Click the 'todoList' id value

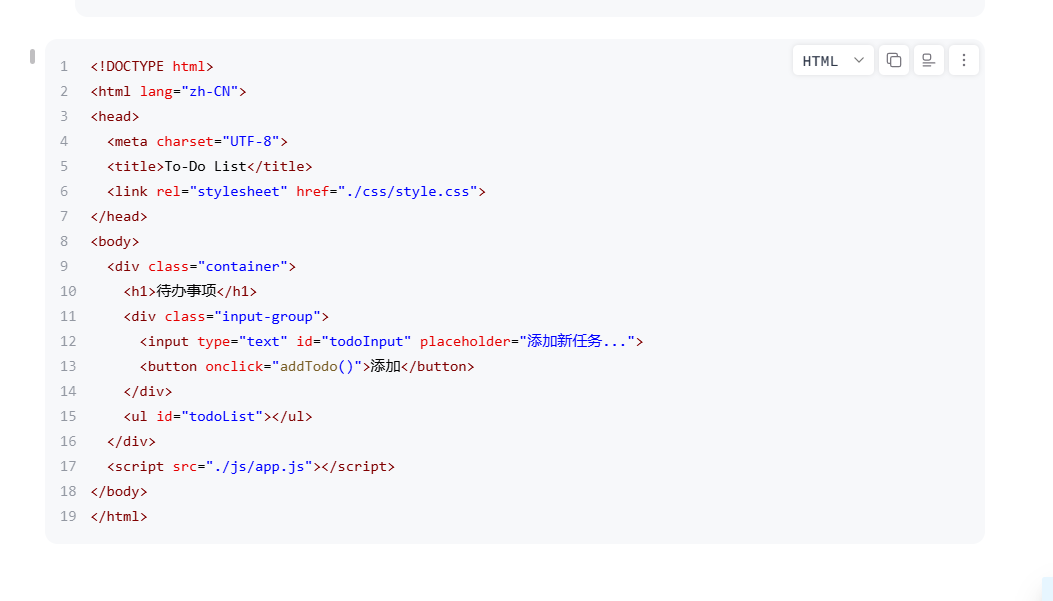pyautogui.click(x=222, y=416)
